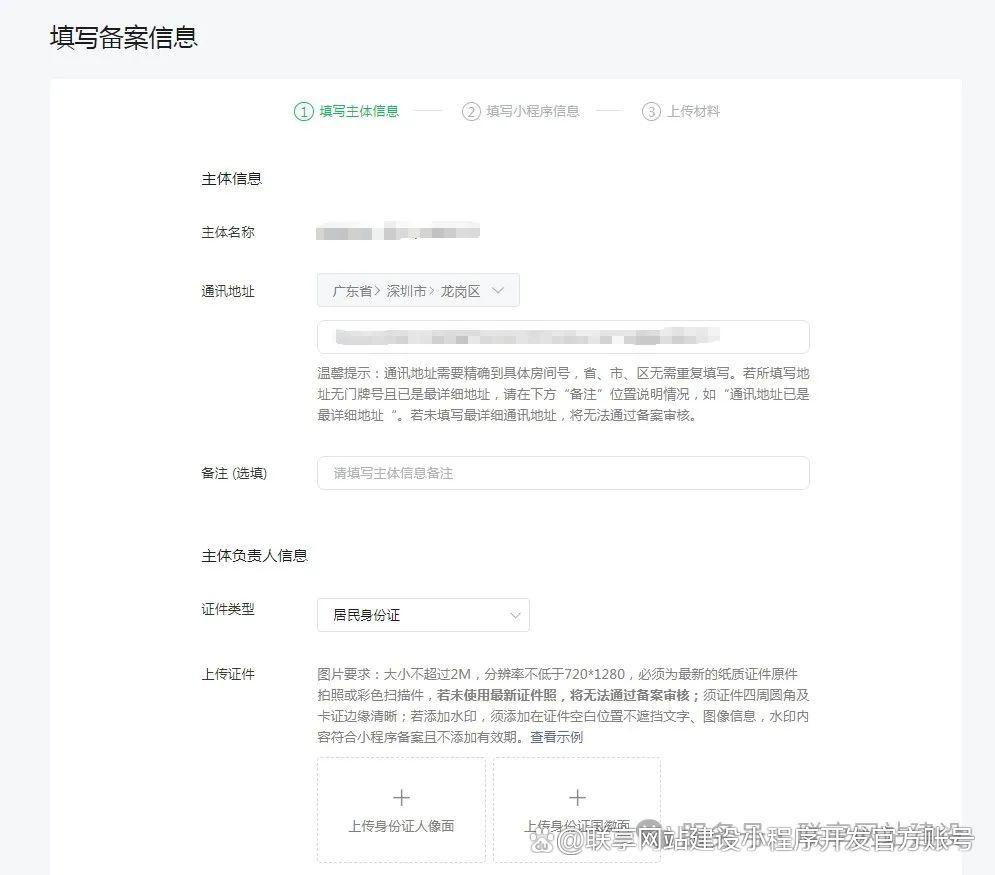Go to the 填写小程序信息 step label
Image resolution: width=995 pixels, height=875 pixels.
533,112
